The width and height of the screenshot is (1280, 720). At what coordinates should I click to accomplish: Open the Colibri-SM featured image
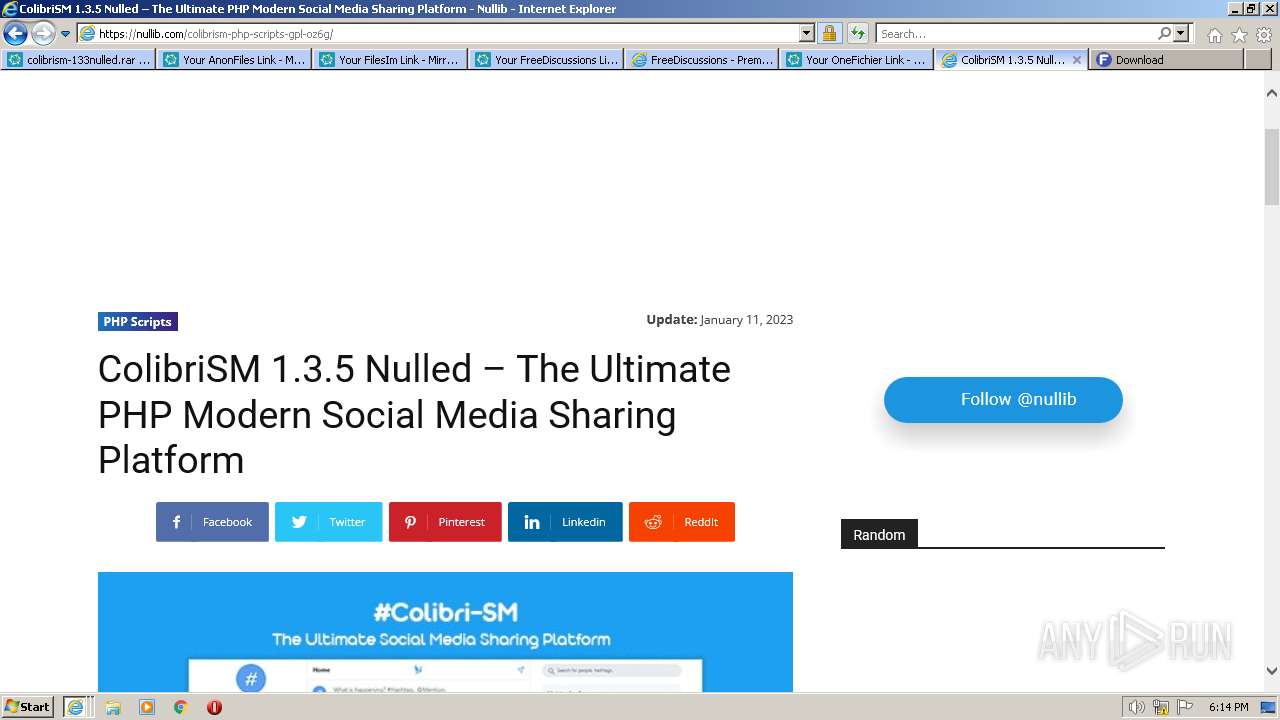pos(445,632)
